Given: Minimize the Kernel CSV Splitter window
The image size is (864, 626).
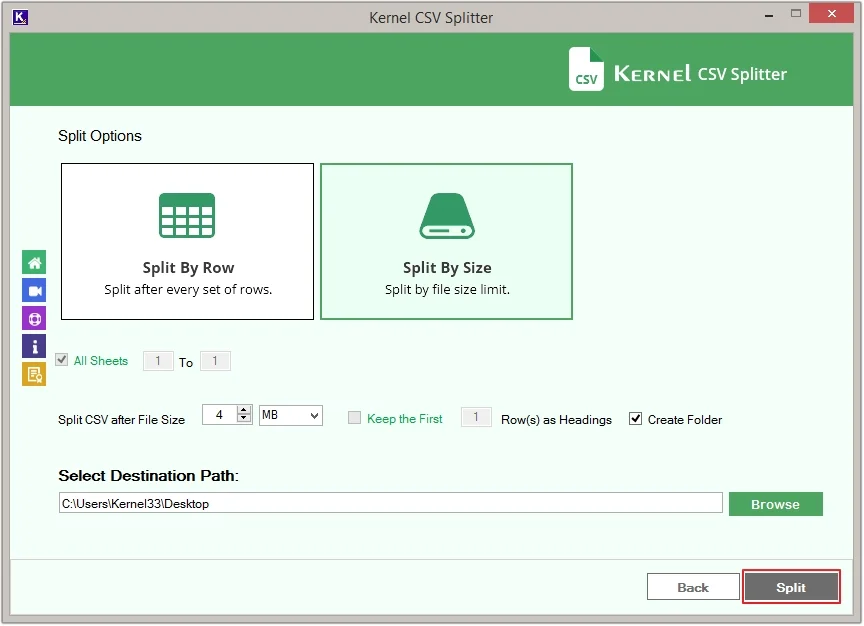Looking at the screenshot, I should point(768,14).
